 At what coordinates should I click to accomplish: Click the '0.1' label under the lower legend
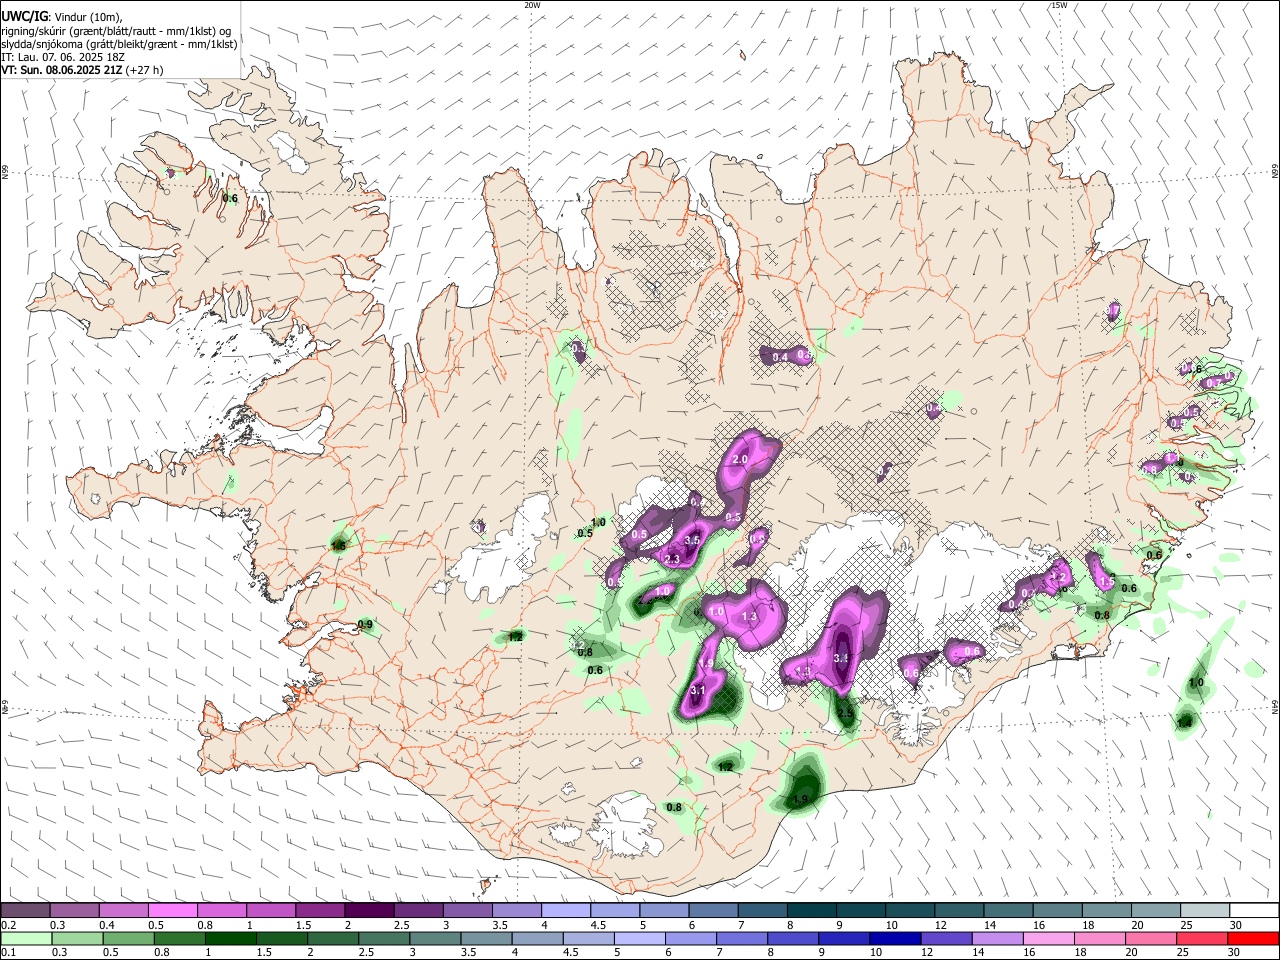point(8,952)
